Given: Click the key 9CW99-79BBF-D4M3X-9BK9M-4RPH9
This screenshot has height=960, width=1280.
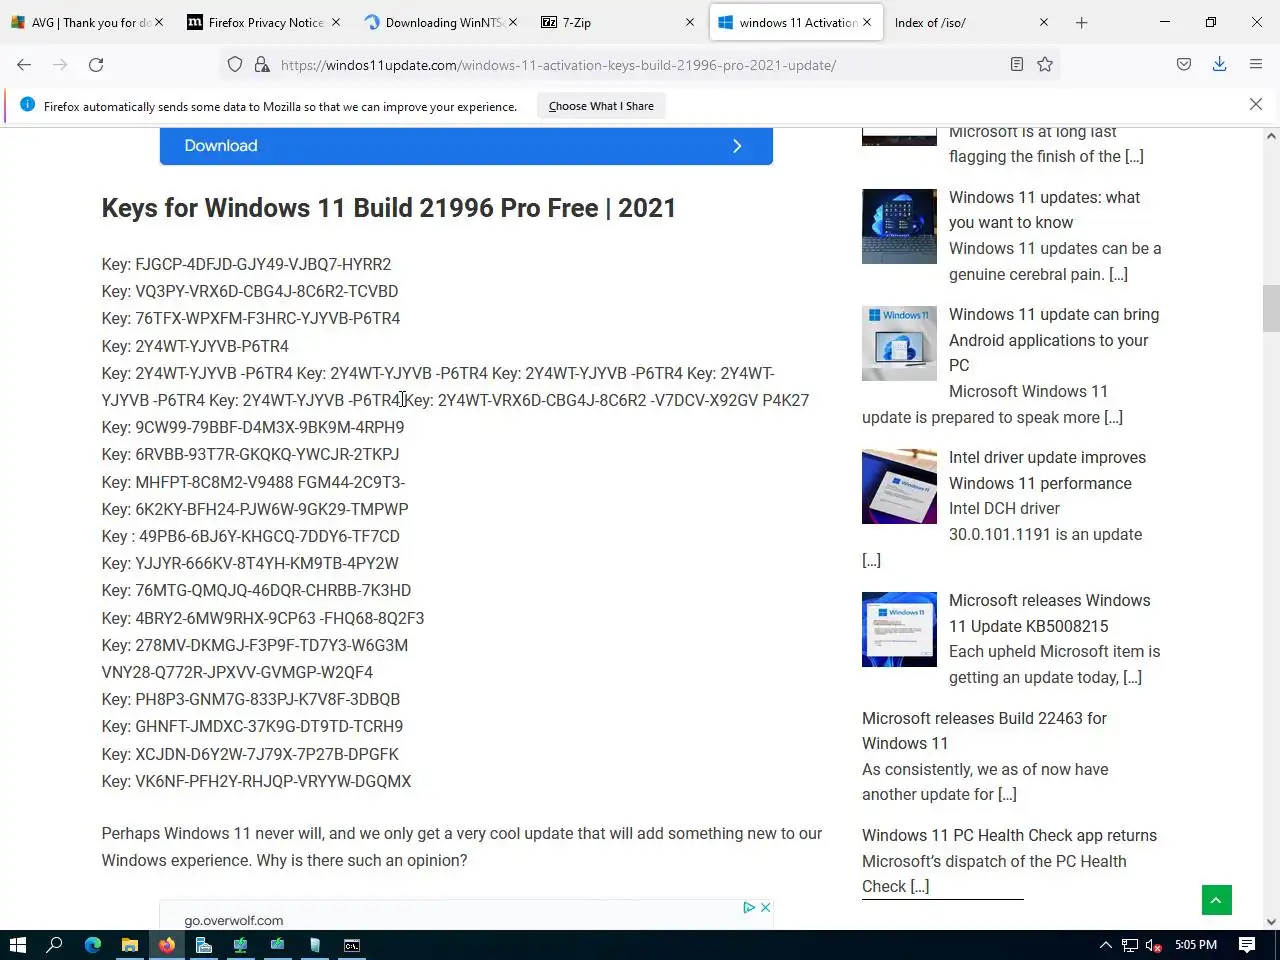Looking at the screenshot, I should pos(270,428).
